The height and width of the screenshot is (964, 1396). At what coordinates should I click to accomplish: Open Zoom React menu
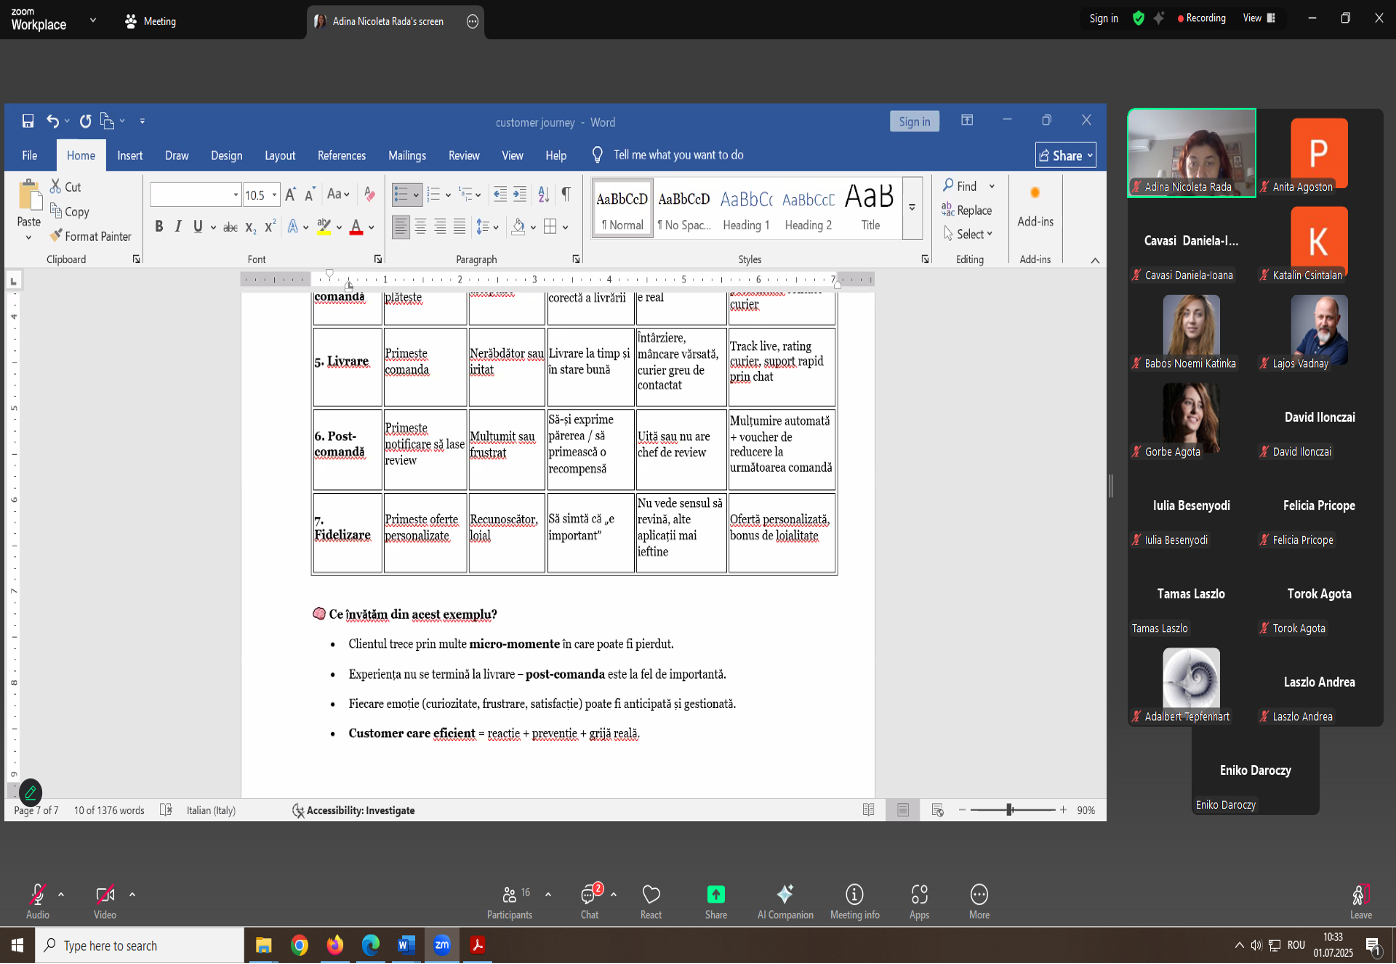(x=651, y=901)
